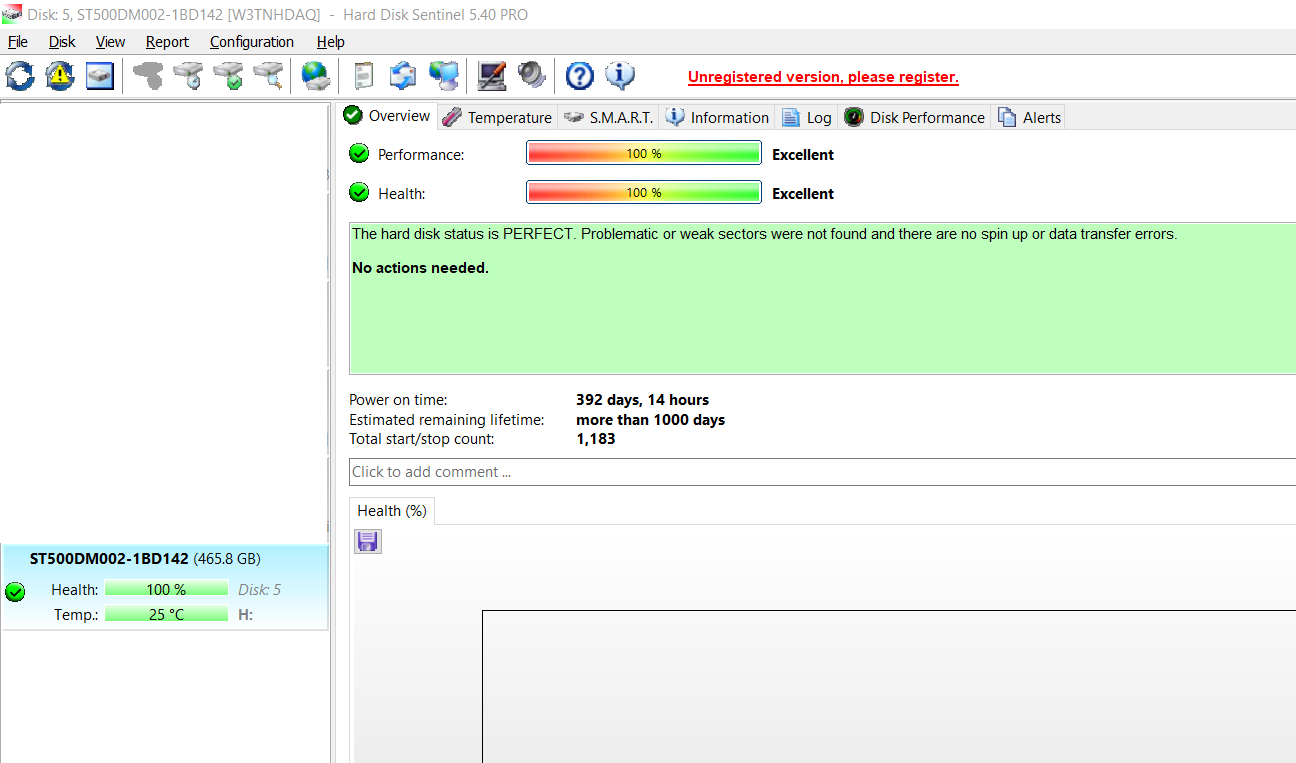Viewport: 1296px width, 763px height.
Task: Click the 'Estimated remaining lifetime:' label
Action: tap(446, 420)
